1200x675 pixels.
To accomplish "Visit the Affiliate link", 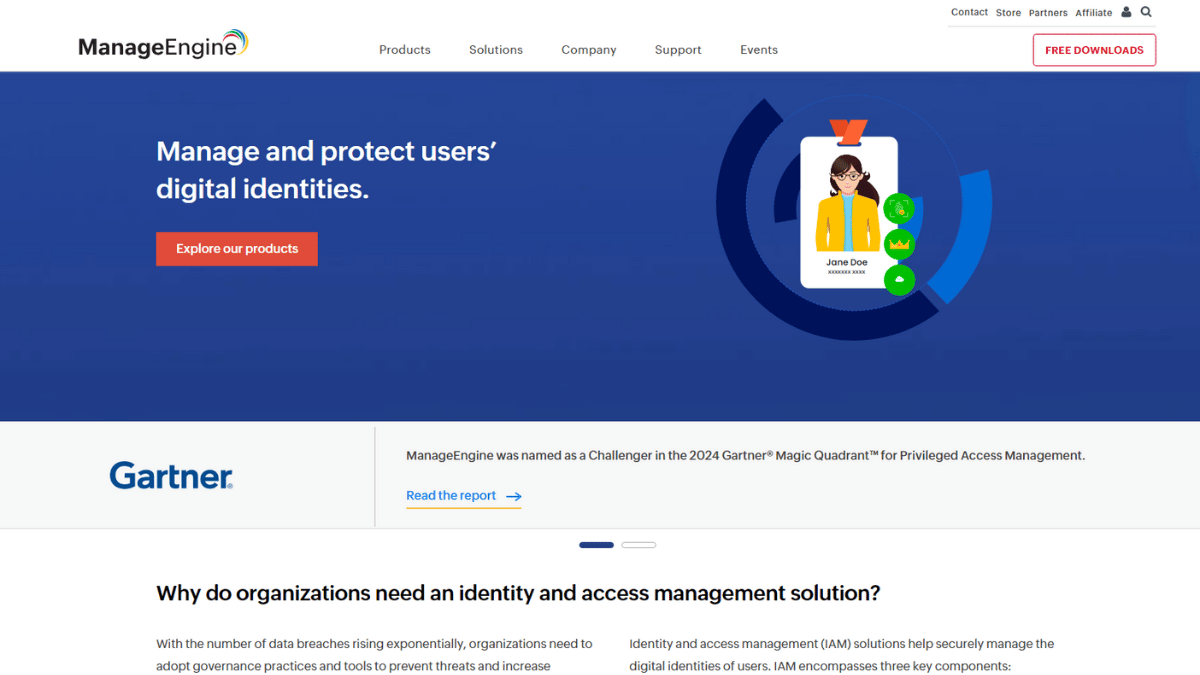I will [x=1094, y=13].
